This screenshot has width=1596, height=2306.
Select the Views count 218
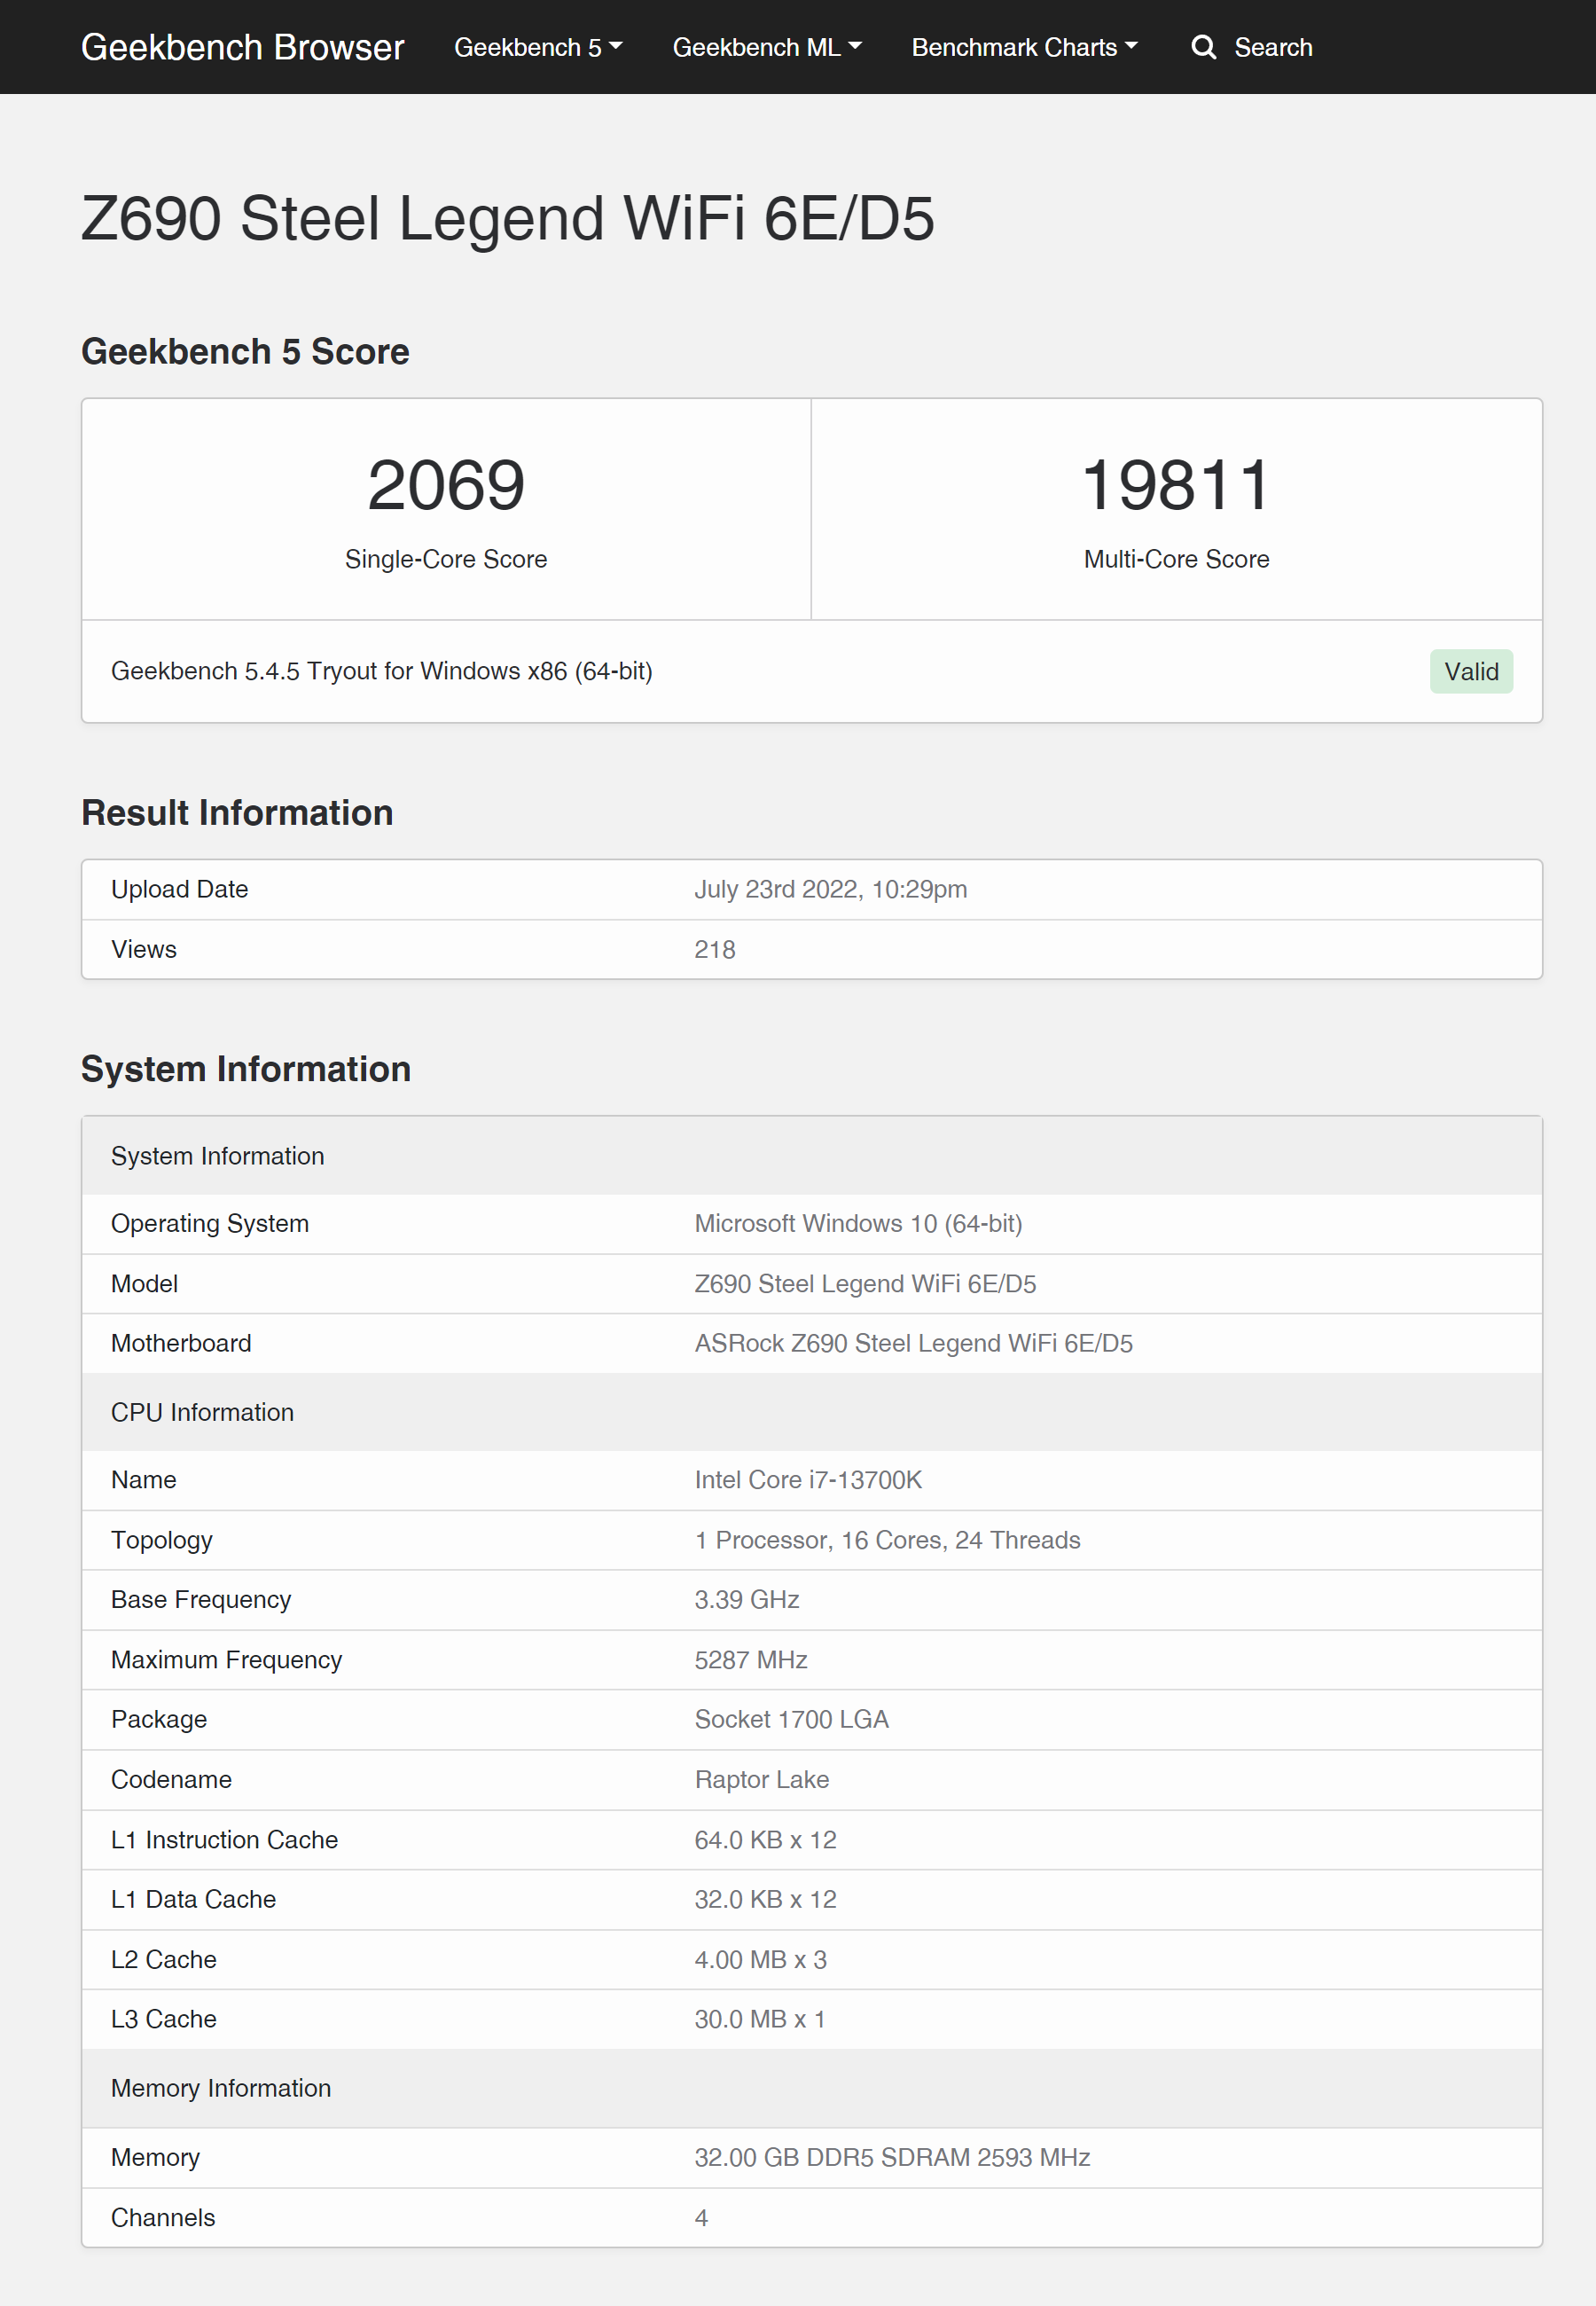tap(715, 949)
